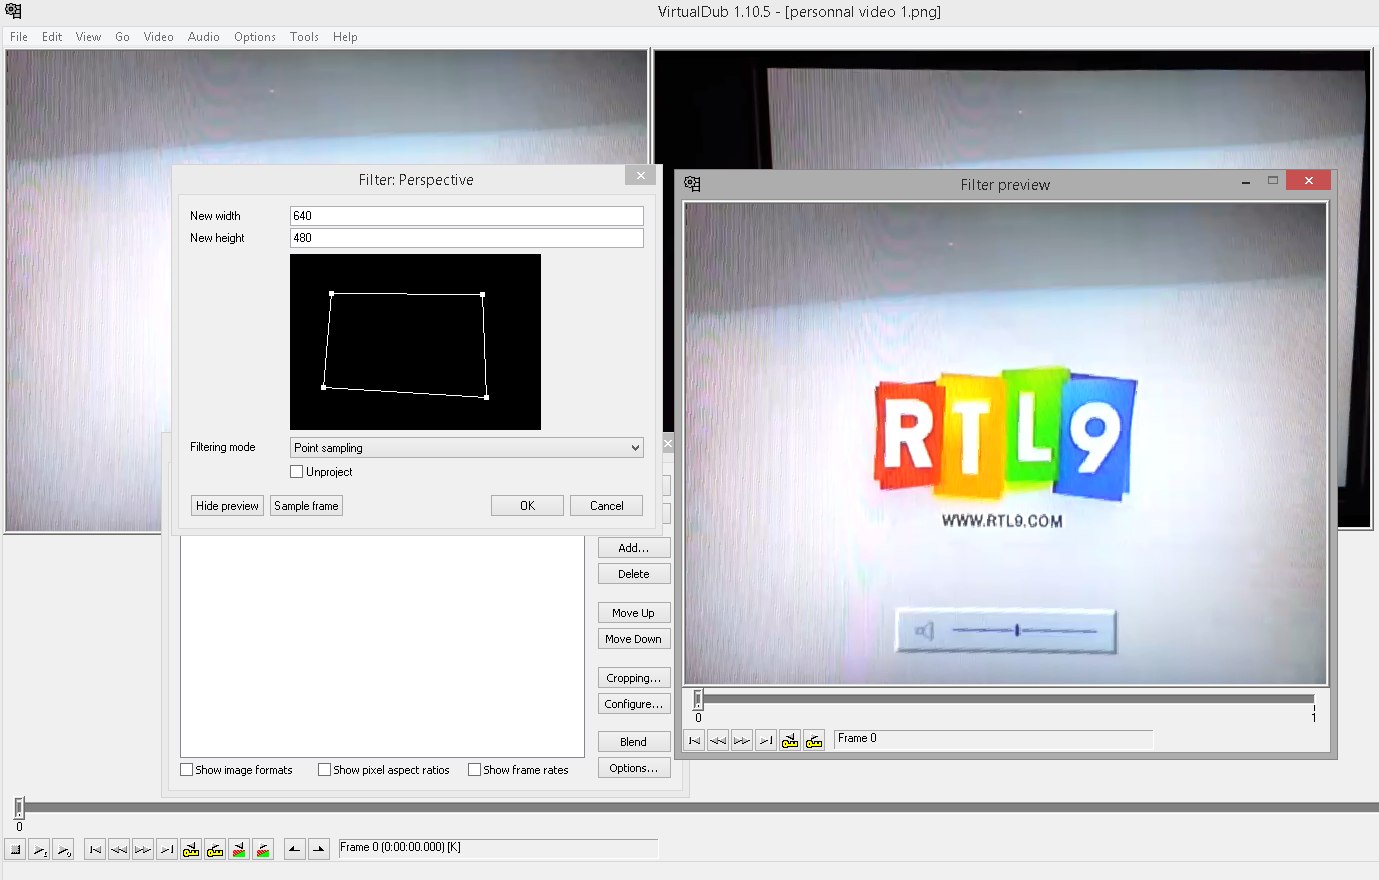The width and height of the screenshot is (1379, 880).
Task: Click the main timeline slider thumb
Action: click(19, 808)
